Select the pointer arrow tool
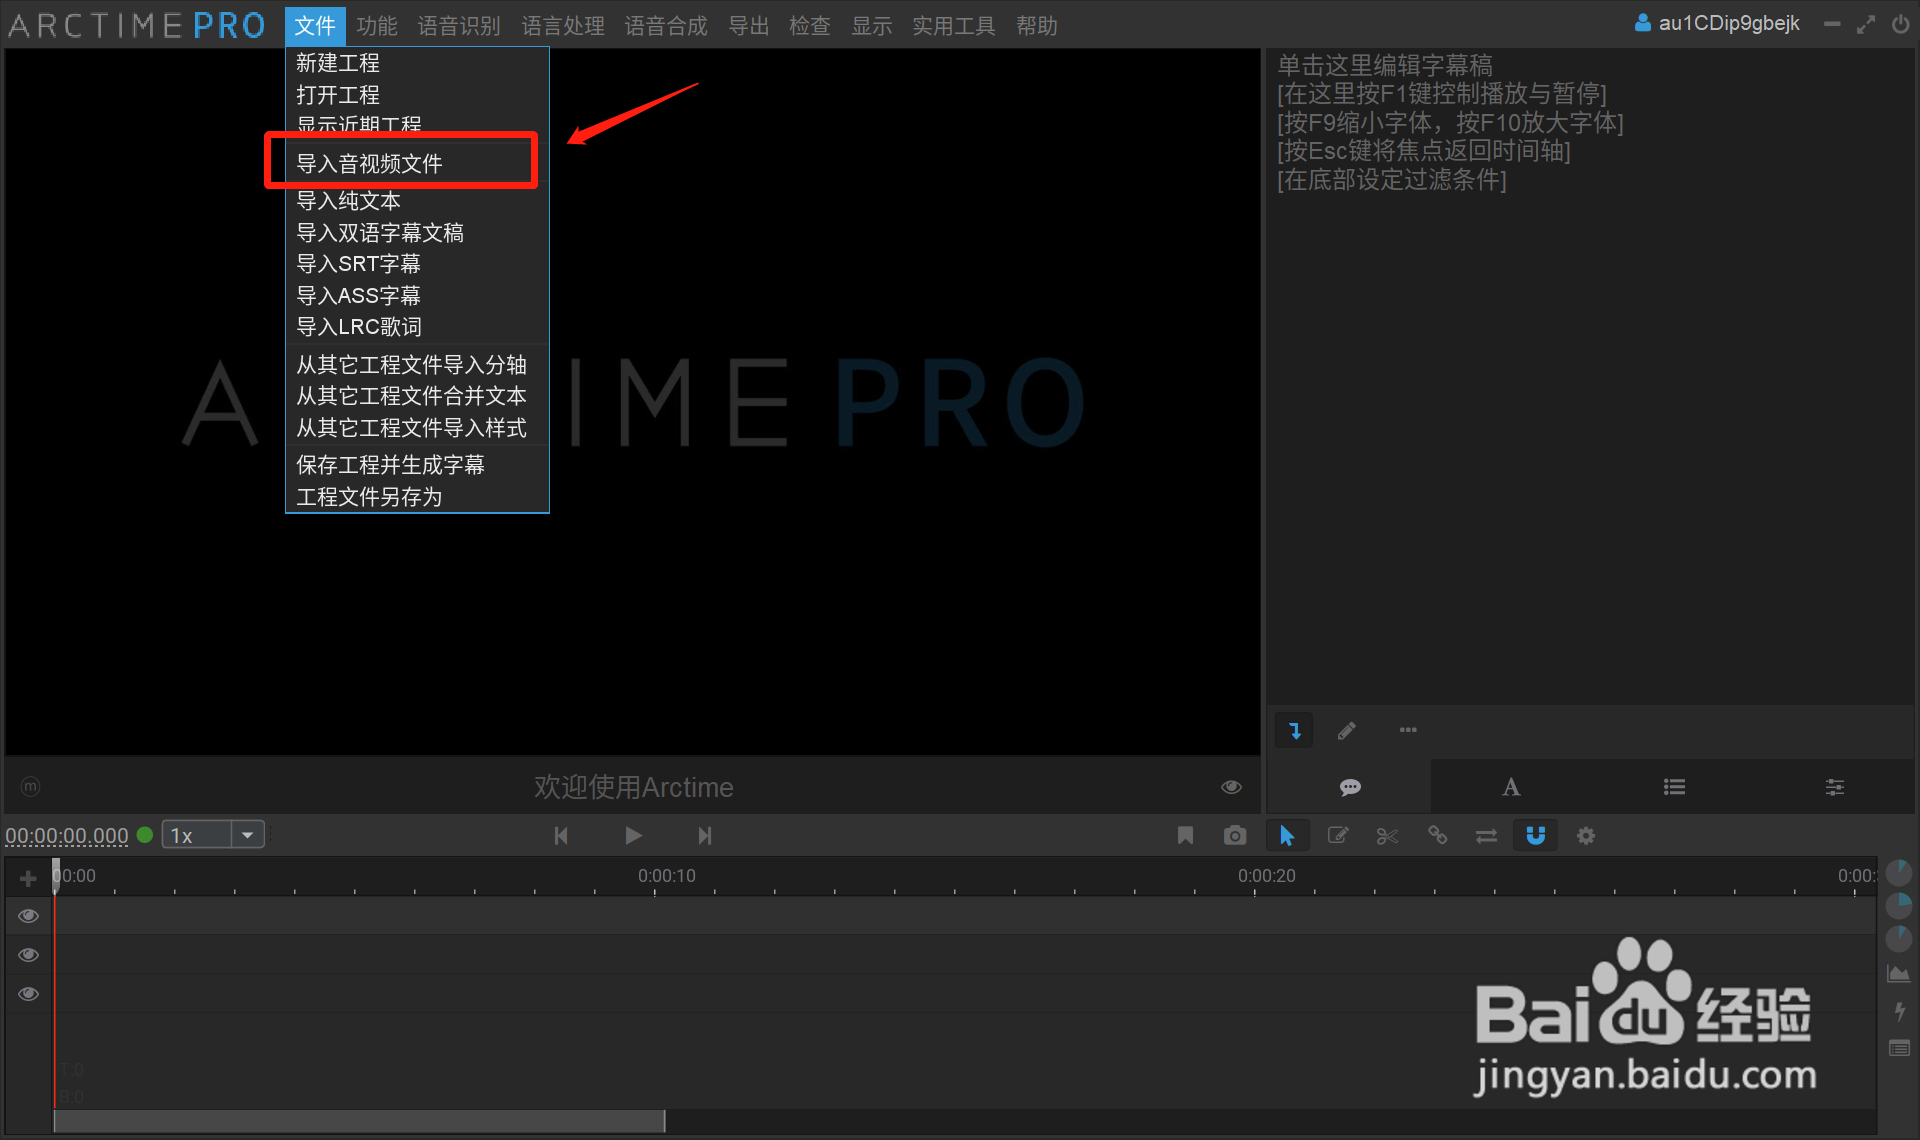 pyautogui.click(x=1287, y=835)
